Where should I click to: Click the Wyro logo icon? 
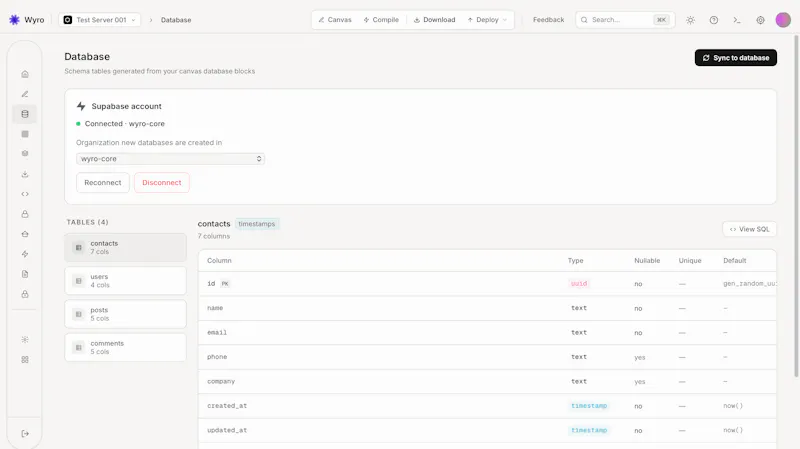tap(14, 20)
